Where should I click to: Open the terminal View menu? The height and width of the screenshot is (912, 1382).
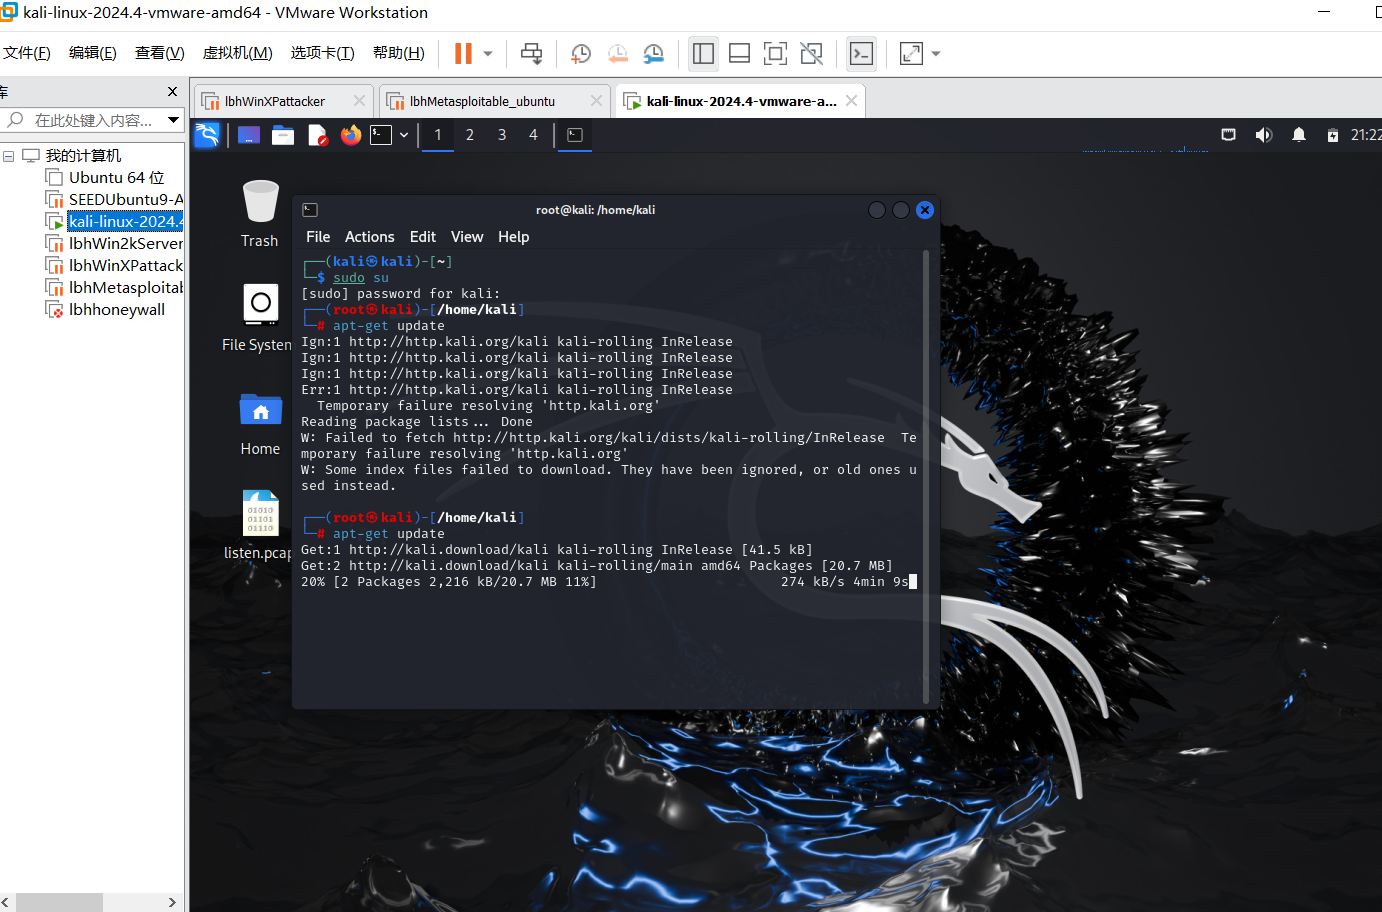pos(467,237)
